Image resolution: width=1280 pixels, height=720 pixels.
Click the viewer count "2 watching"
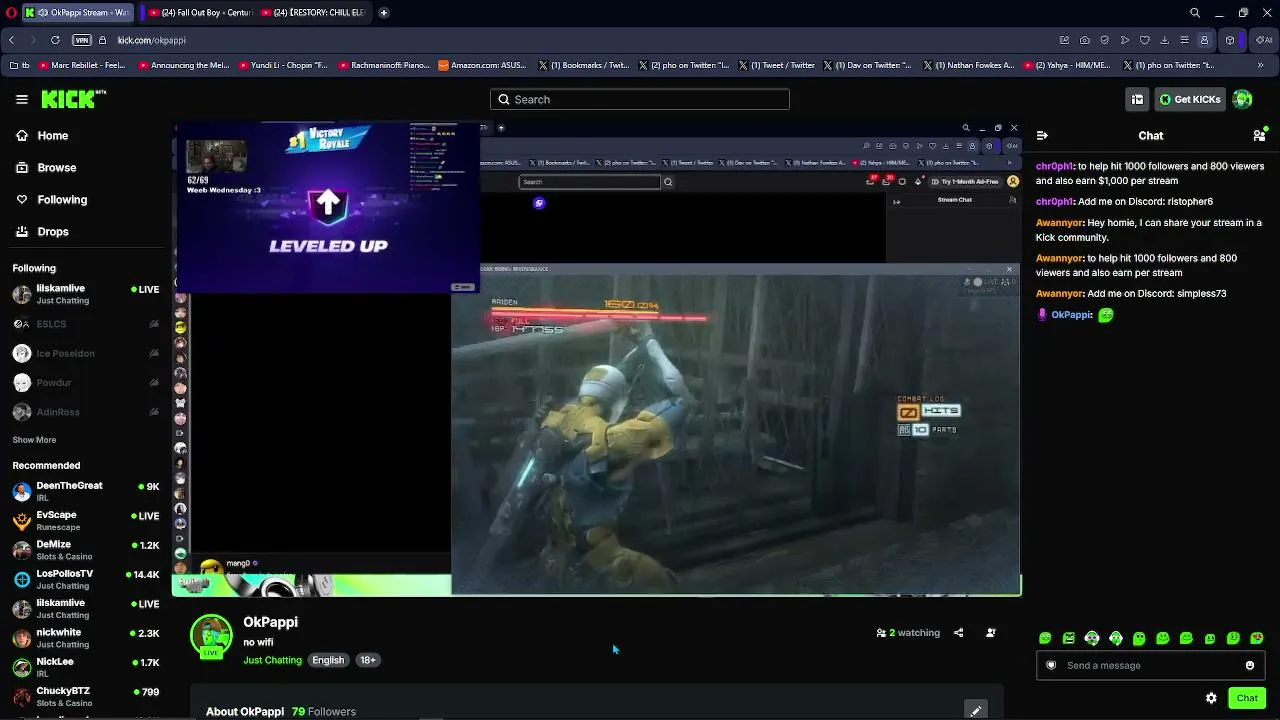pyautogui.click(x=908, y=633)
